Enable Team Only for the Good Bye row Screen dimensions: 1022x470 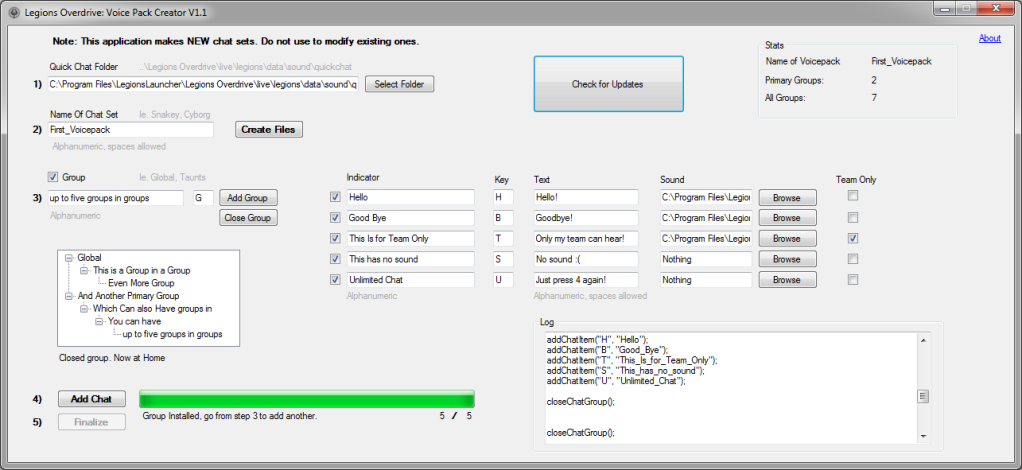853,217
